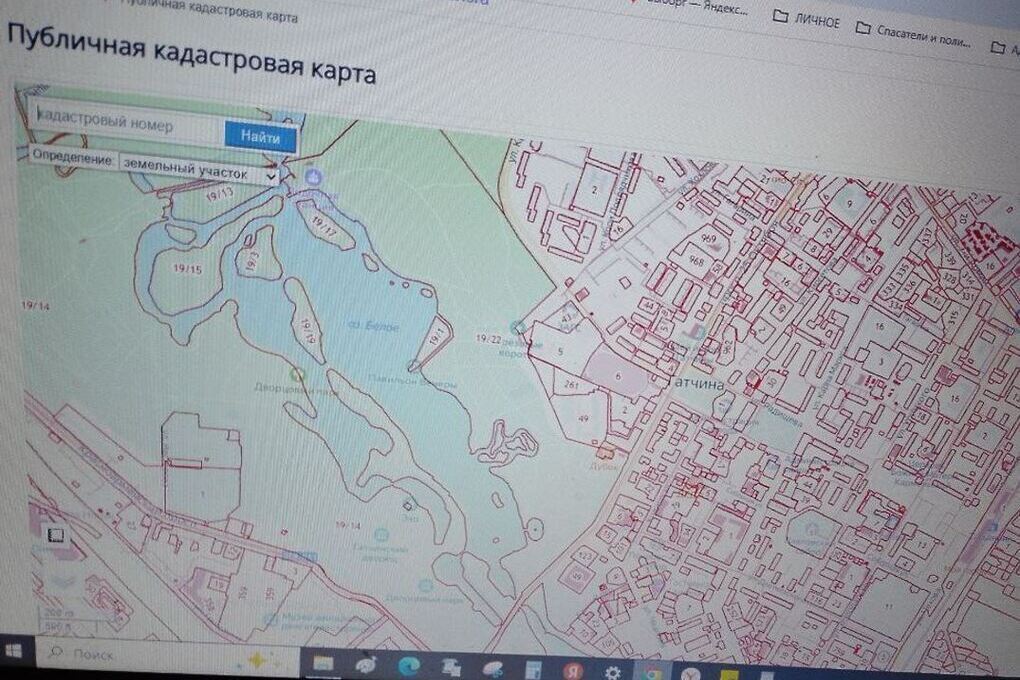Open the Спасатели bookmarks folder

click(913, 32)
